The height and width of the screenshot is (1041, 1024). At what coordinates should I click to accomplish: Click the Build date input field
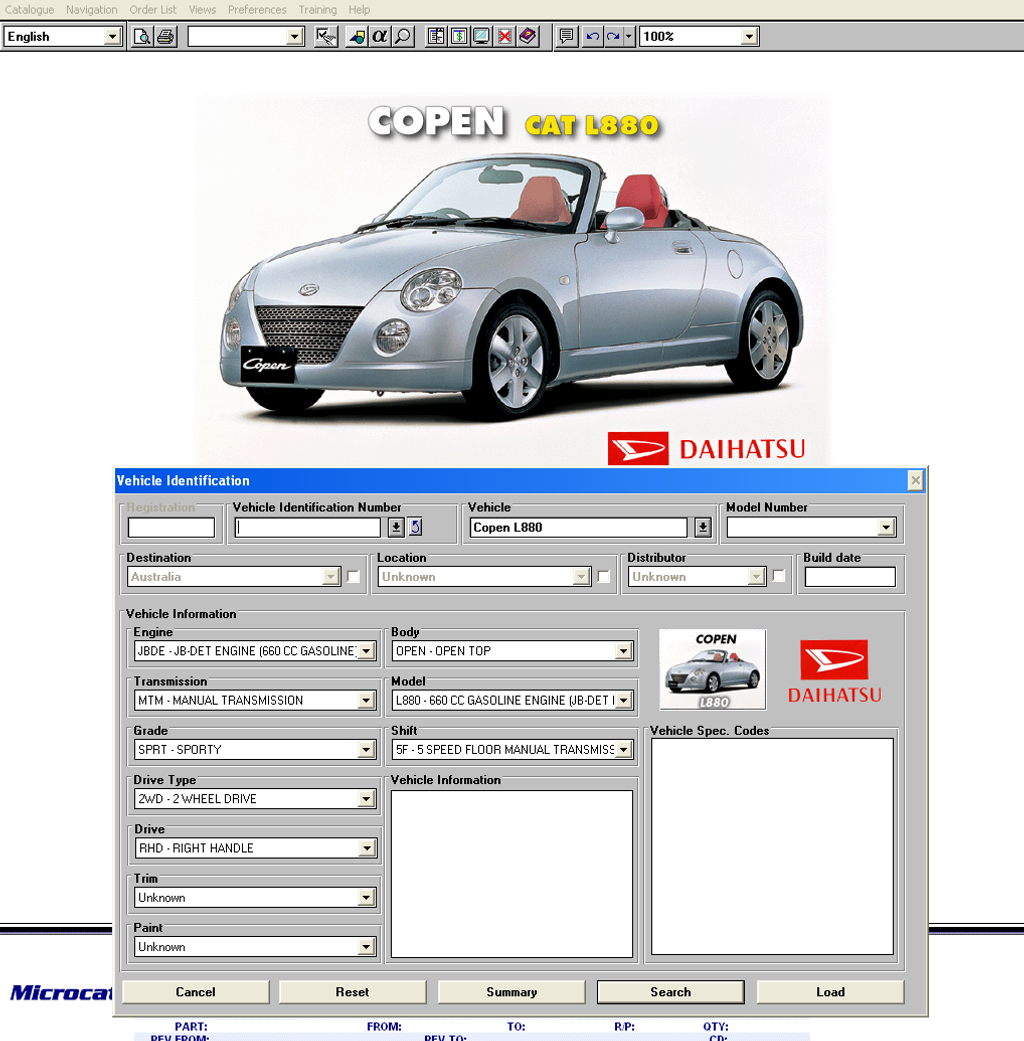(850, 577)
